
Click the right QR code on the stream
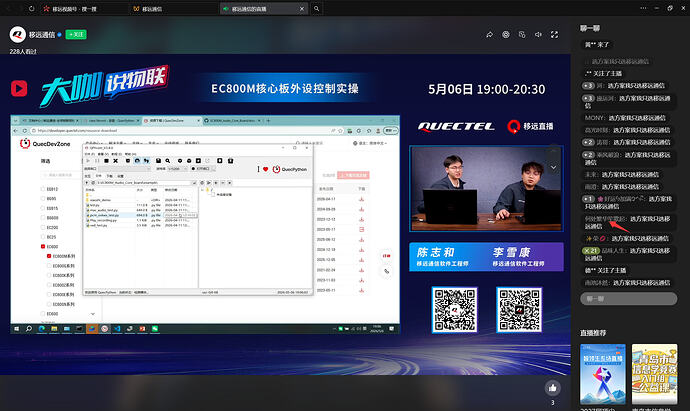coord(519,309)
